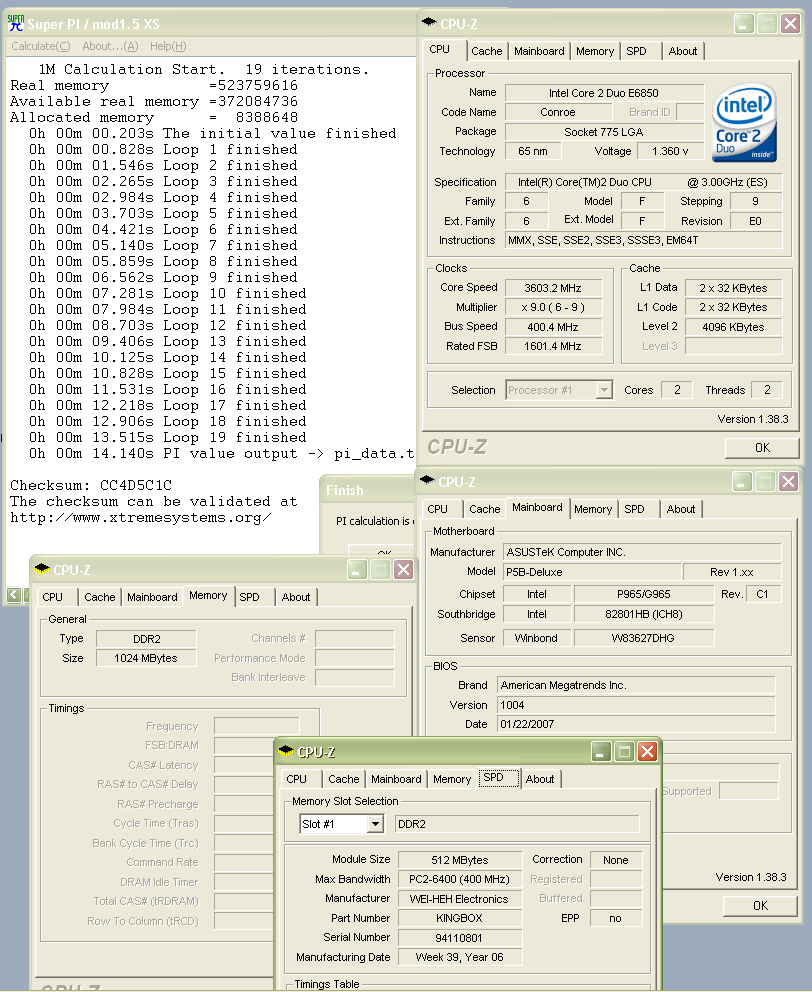Click the memory size value '1024 MBytes'
The width and height of the screenshot is (812, 992).
[x=146, y=658]
